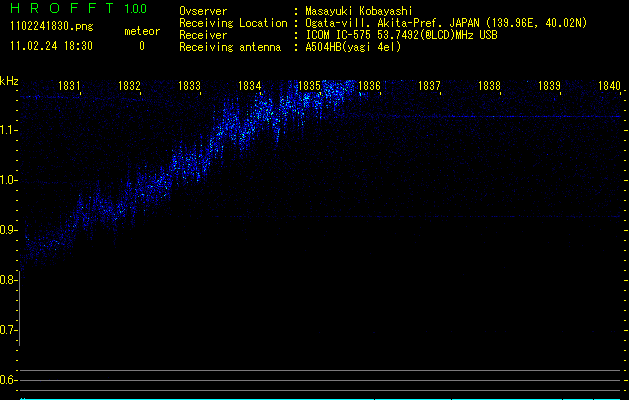The image size is (629, 400).
Task: Select the file name 1102241830.png
Action: tap(52, 27)
